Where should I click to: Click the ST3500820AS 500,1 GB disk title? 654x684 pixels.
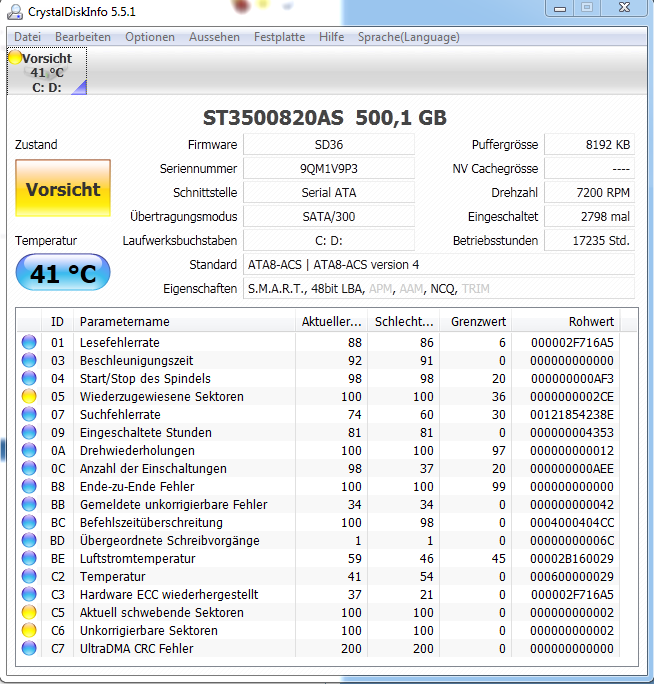click(x=325, y=117)
